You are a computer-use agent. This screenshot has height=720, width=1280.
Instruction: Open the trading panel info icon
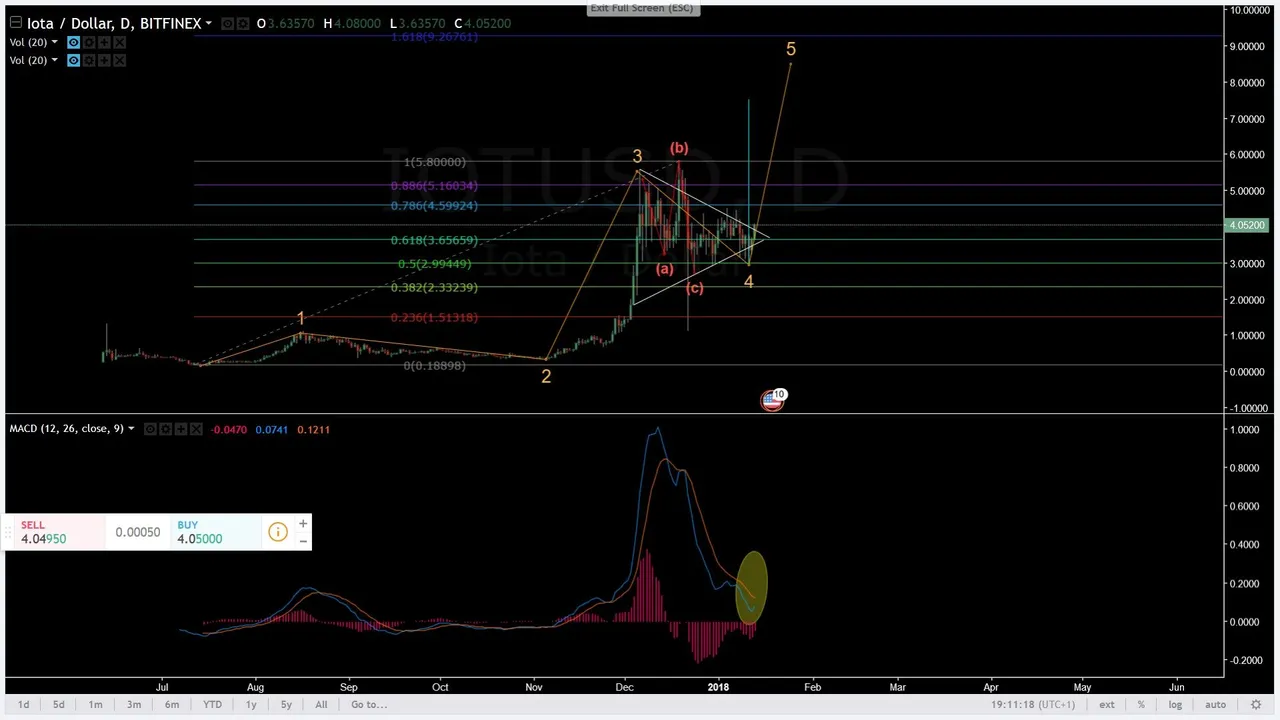[x=277, y=532]
